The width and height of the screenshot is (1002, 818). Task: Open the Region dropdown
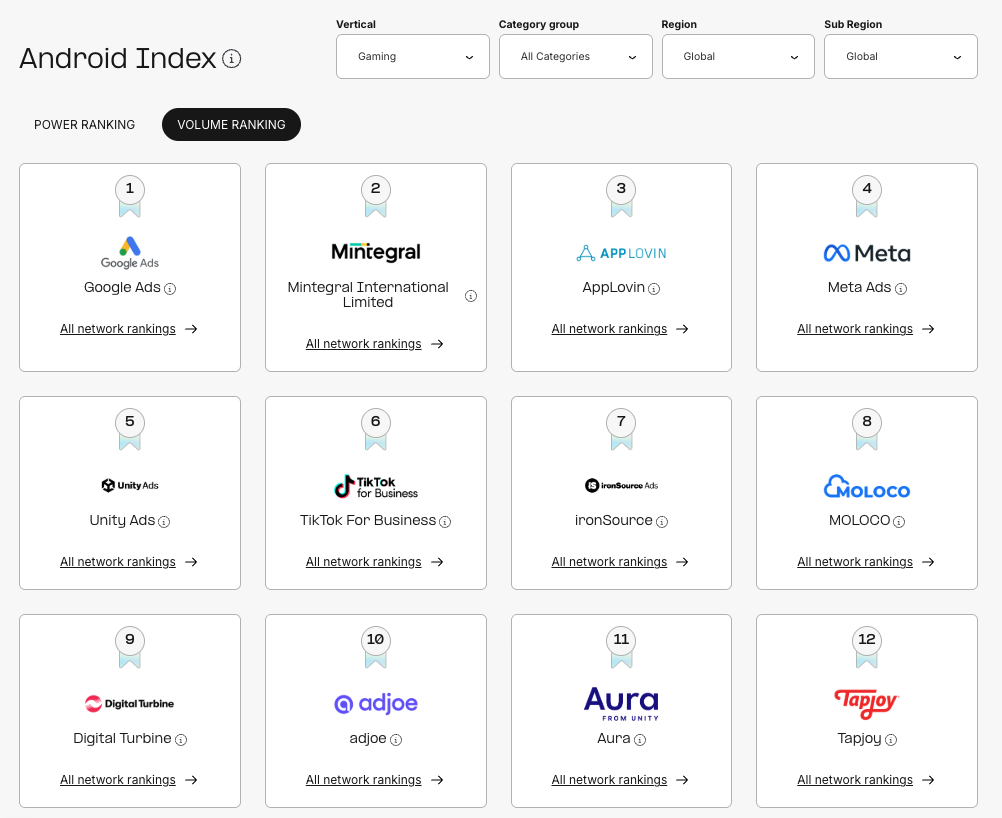tap(738, 57)
